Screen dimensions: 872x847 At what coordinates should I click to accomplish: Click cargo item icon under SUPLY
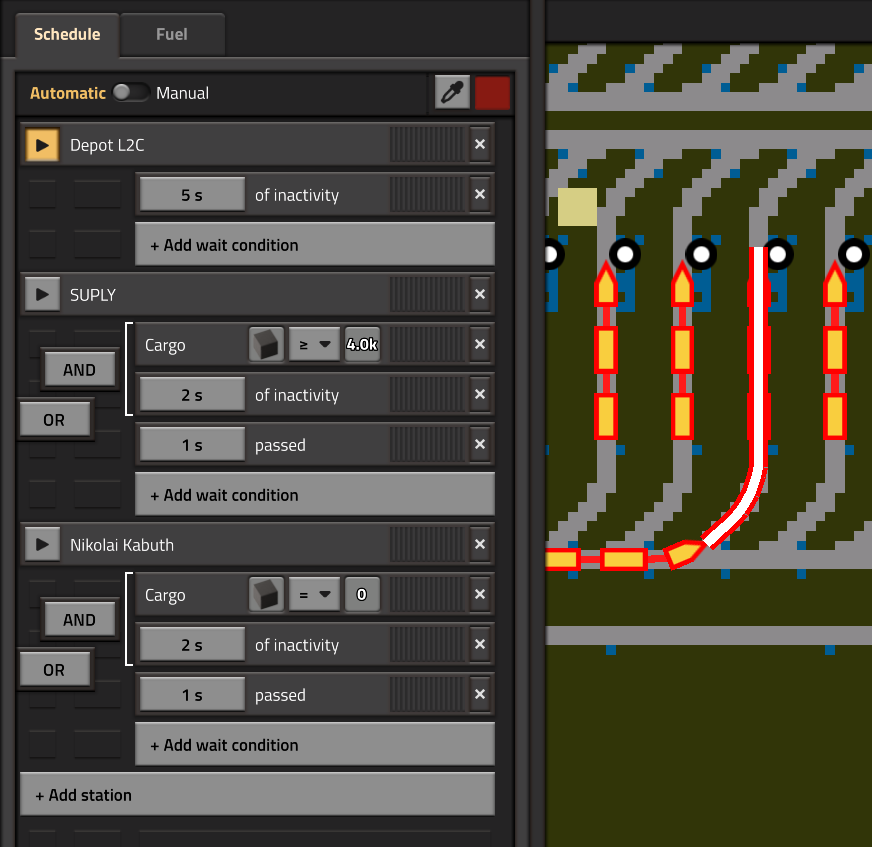coord(265,345)
